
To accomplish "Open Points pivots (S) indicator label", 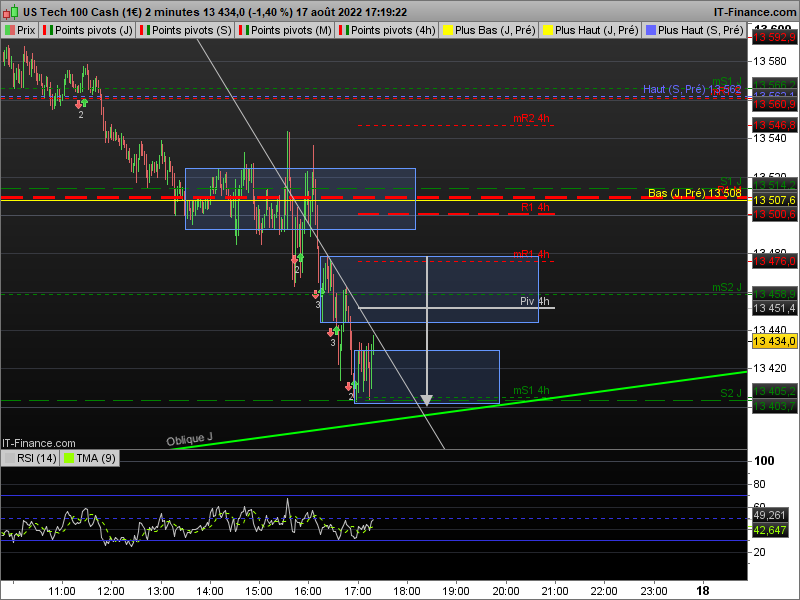I will coord(185,30).
